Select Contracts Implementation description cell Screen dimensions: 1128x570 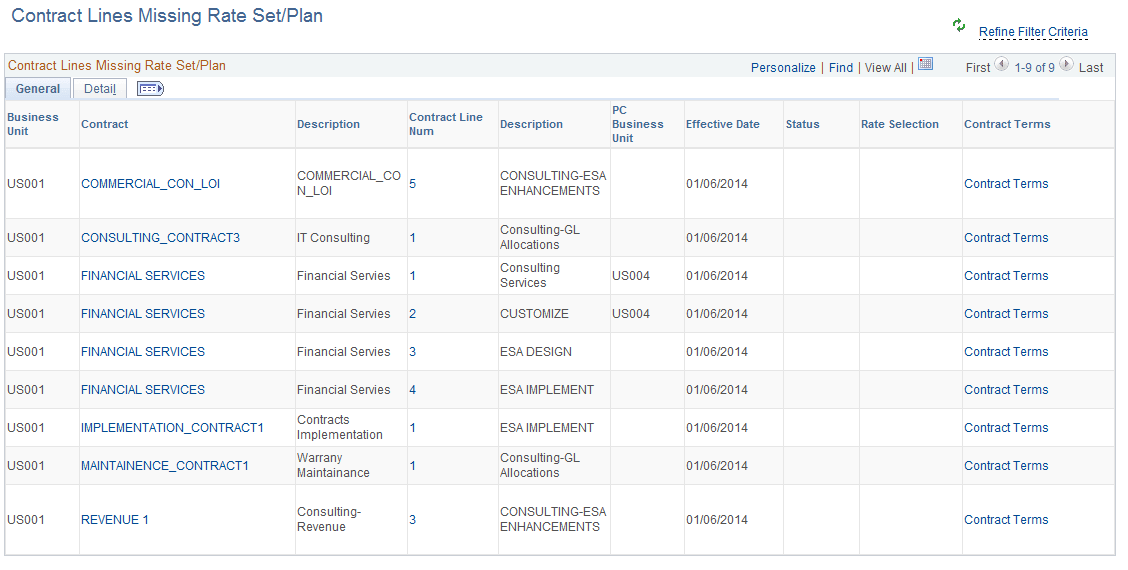(340, 428)
